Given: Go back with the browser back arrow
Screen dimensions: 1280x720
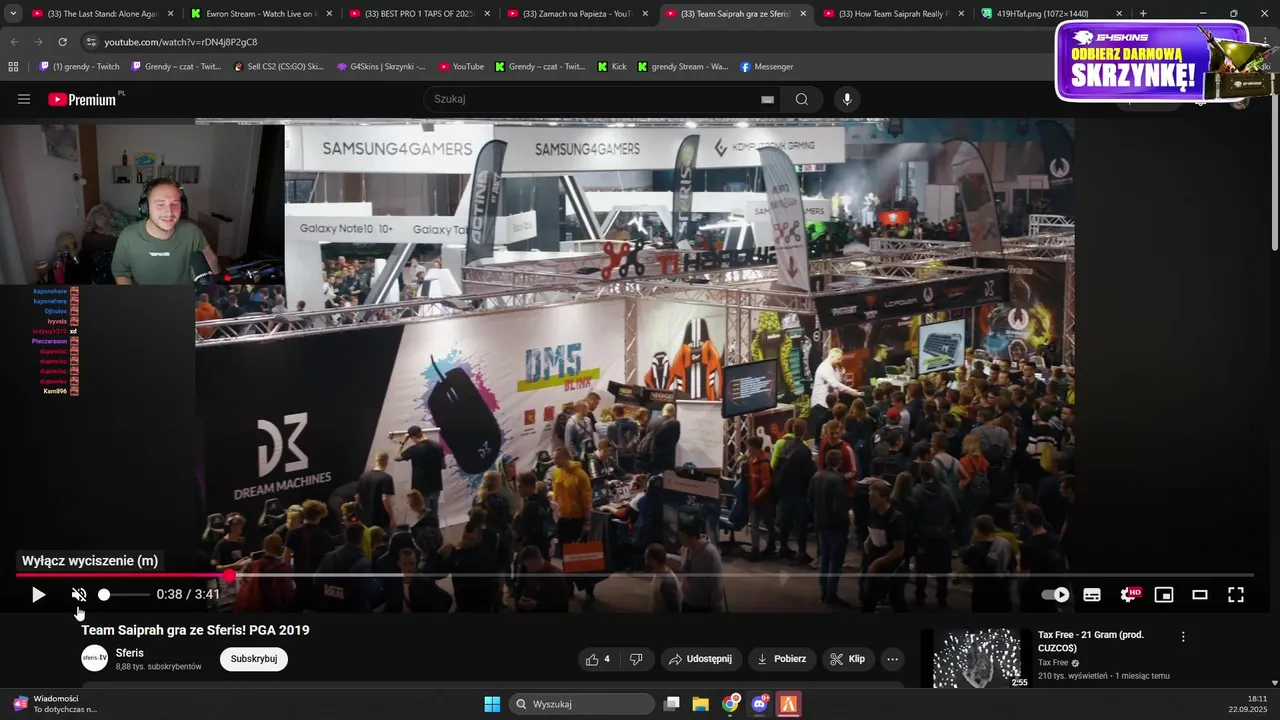Looking at the screenshot, I should pos(14,42).
